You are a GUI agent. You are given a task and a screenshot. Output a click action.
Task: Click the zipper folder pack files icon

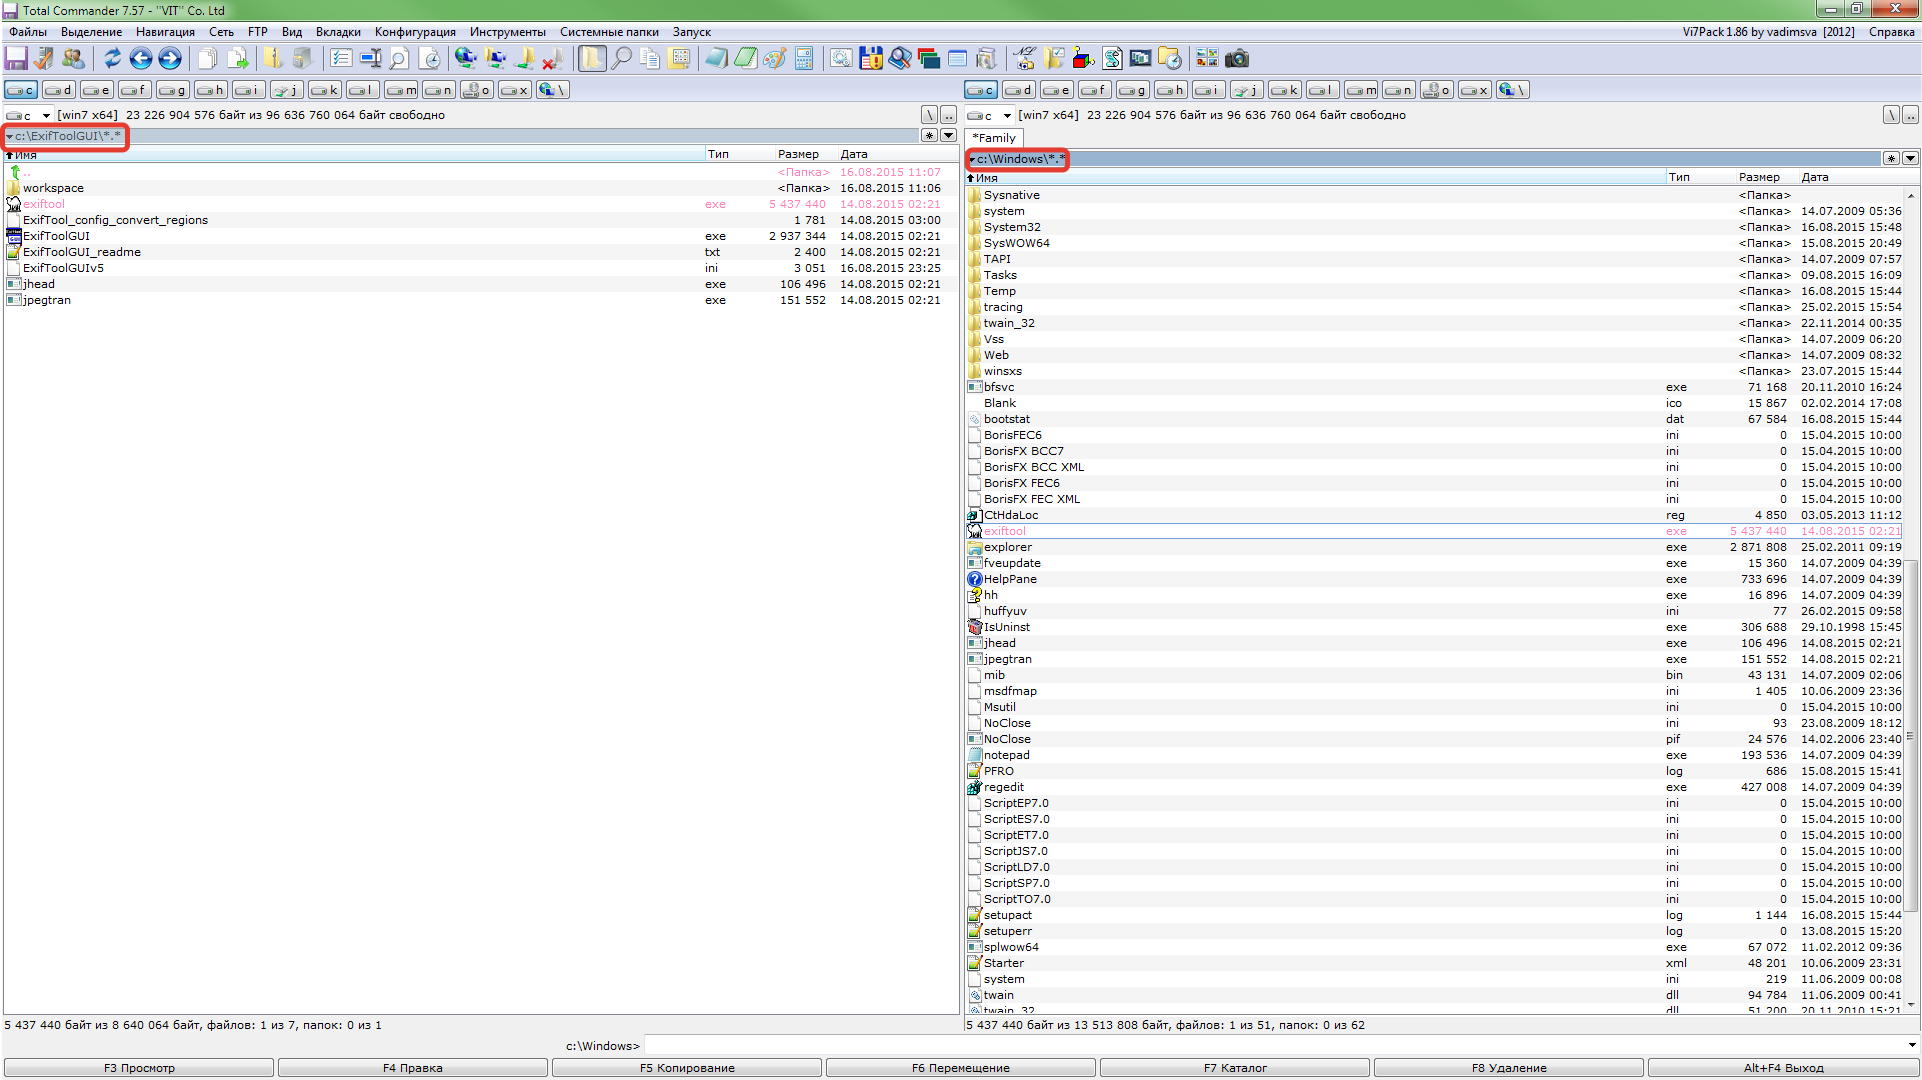pos(273,58)
